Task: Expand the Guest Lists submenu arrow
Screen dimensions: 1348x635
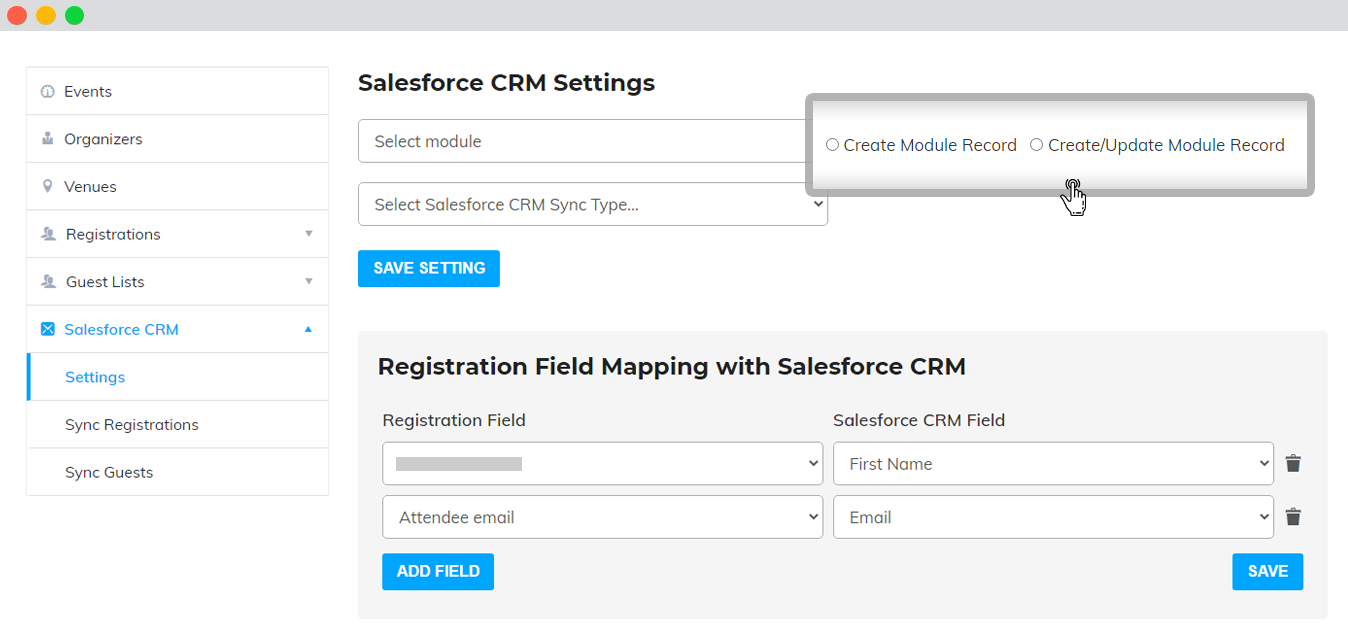Action: tap(309, 282)
